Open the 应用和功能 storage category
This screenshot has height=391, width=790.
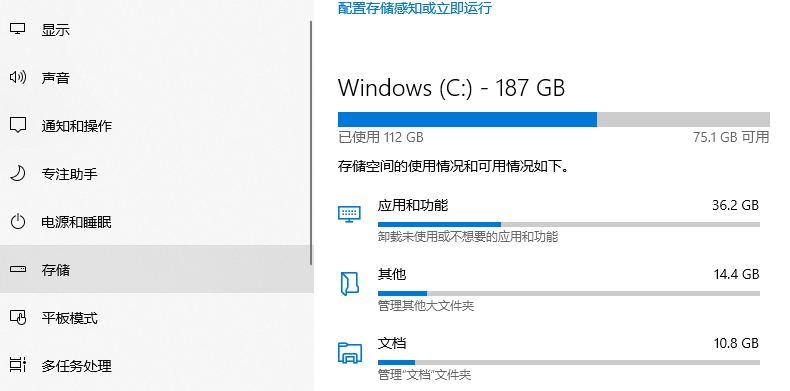click(551, 221)
